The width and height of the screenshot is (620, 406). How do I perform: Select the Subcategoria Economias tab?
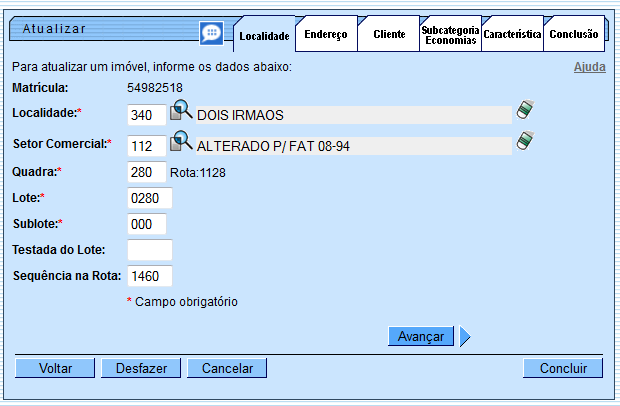click(x=450, y=34)
